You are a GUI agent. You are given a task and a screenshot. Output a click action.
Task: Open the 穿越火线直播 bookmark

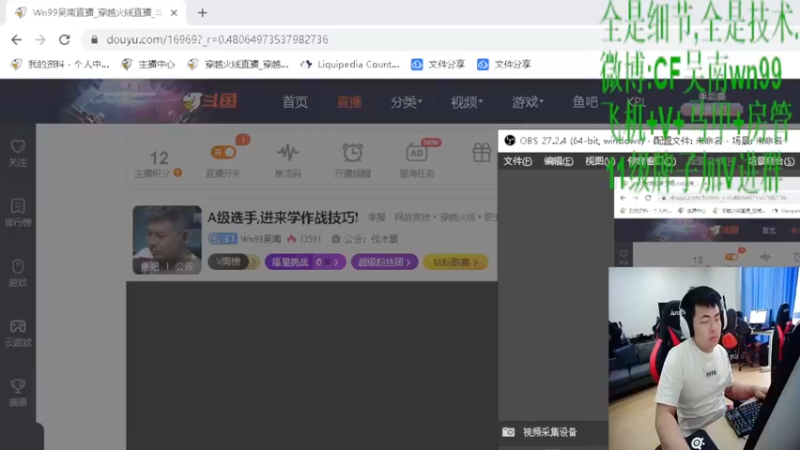238,64
